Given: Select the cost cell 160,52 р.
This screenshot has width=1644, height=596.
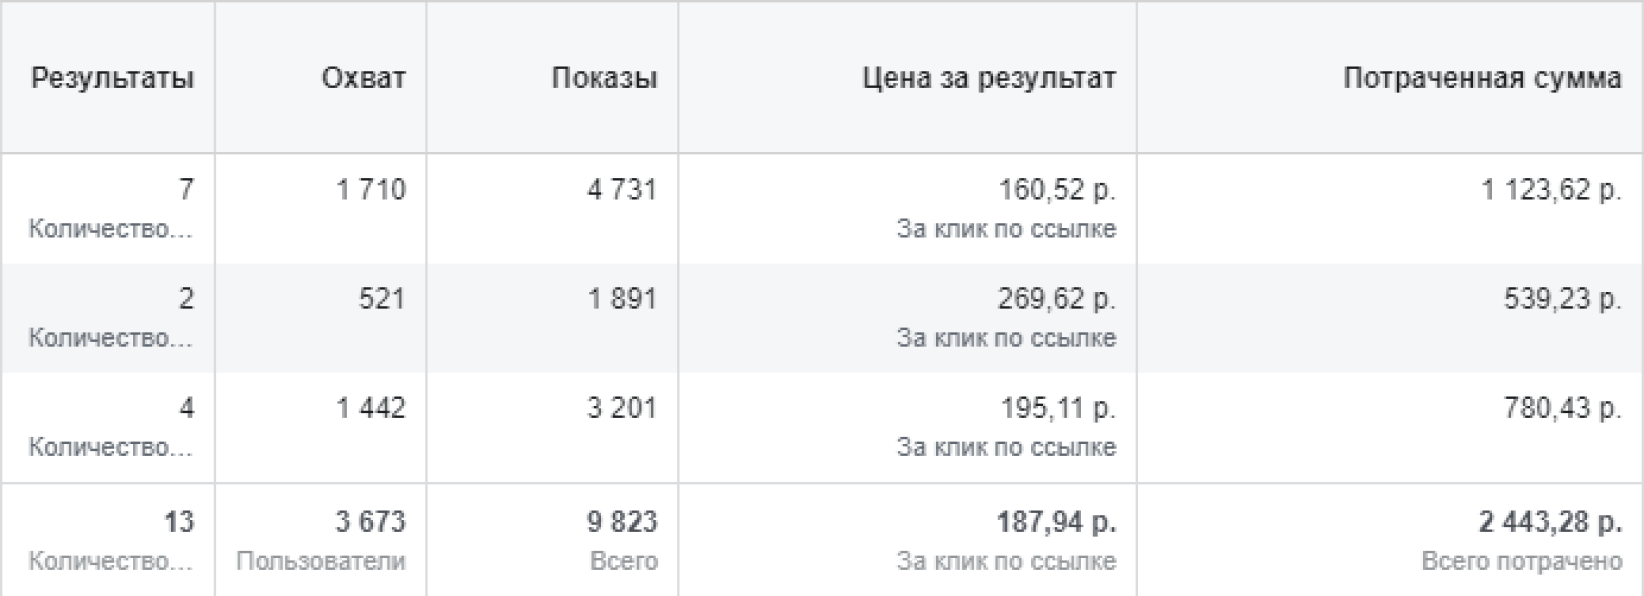Looking at the screenshot, I should [x=1056, y=190].
